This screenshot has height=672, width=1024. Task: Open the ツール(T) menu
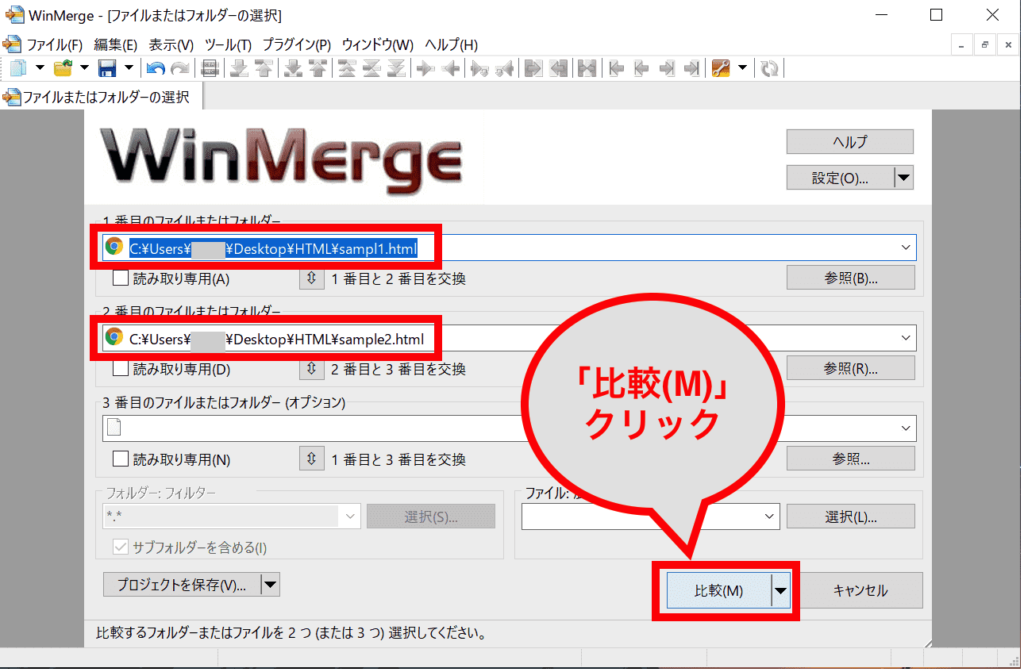(x=228, y=45)
